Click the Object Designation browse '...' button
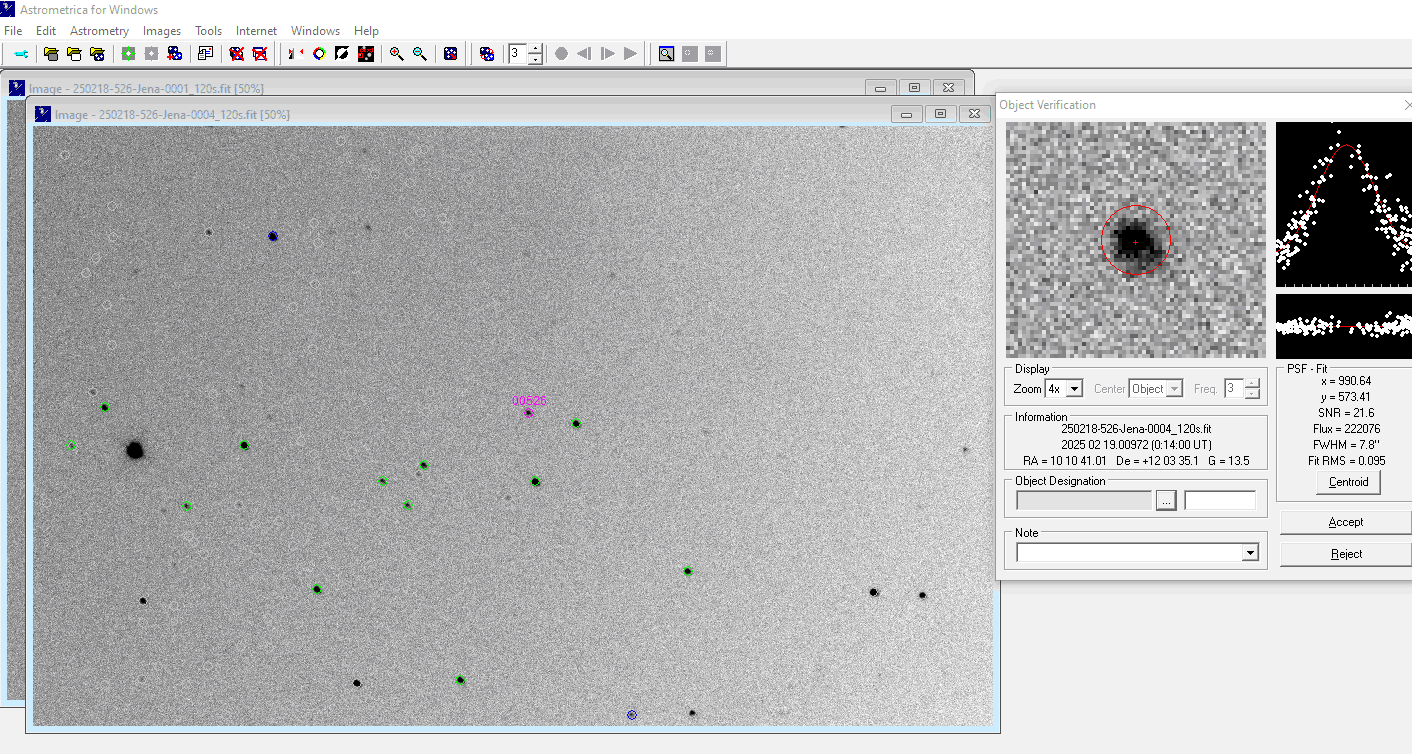This screenshot has height=754, width=1412. [x=1166, y=500]
